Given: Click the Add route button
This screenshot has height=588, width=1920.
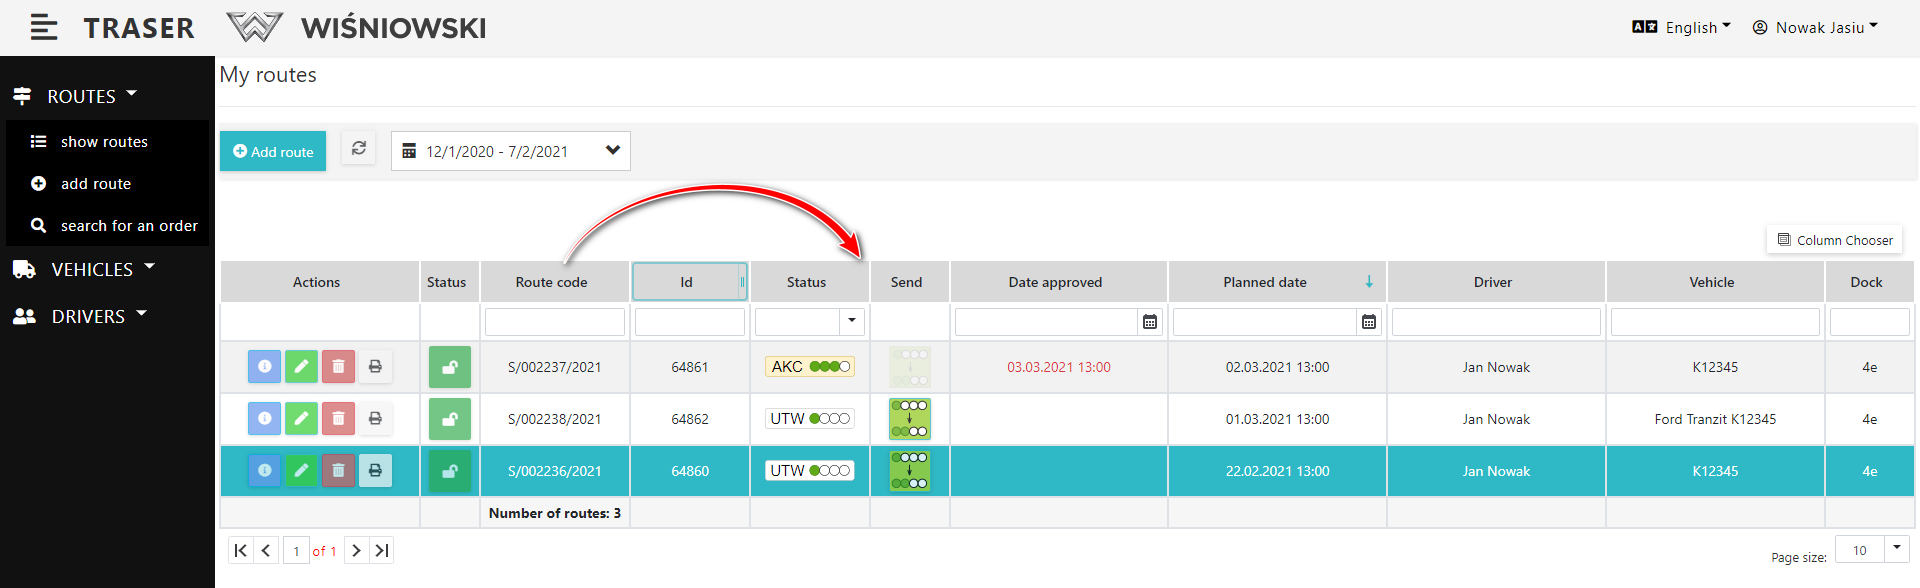Looking at the screenshot, I should tap(273, 151).
